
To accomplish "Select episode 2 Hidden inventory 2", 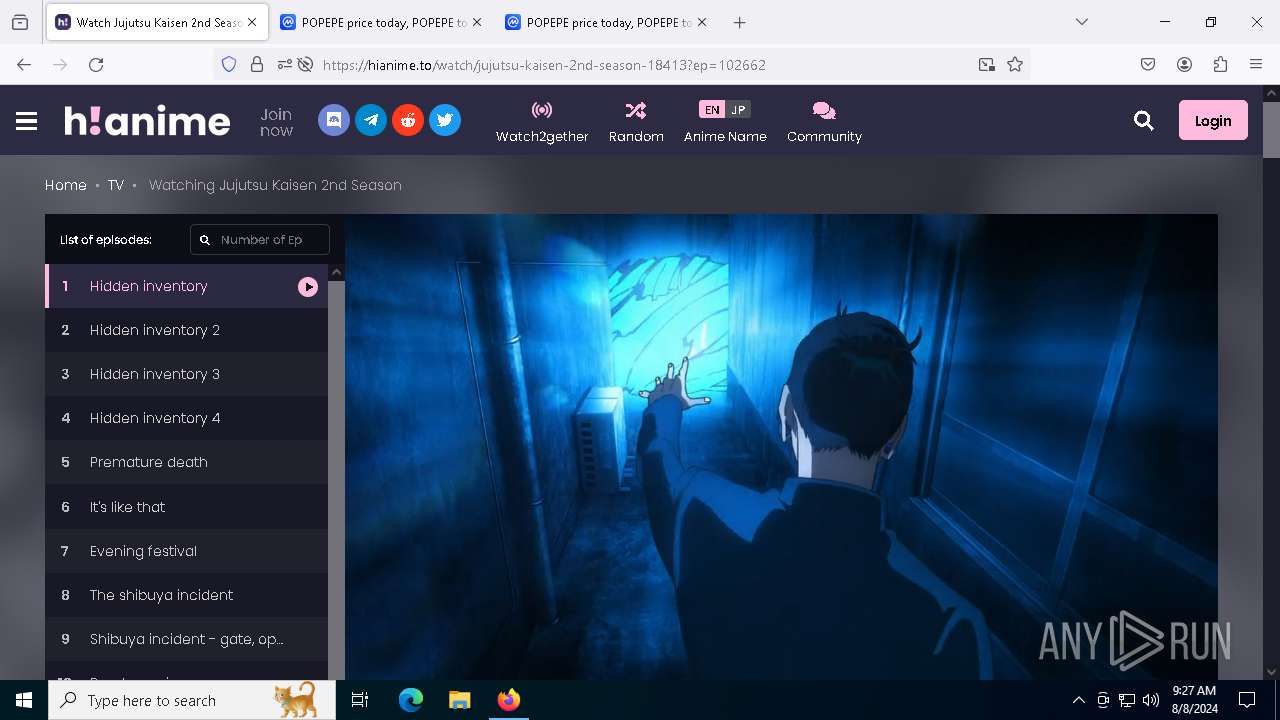I will pyautogui.click(x=186, y=330).
